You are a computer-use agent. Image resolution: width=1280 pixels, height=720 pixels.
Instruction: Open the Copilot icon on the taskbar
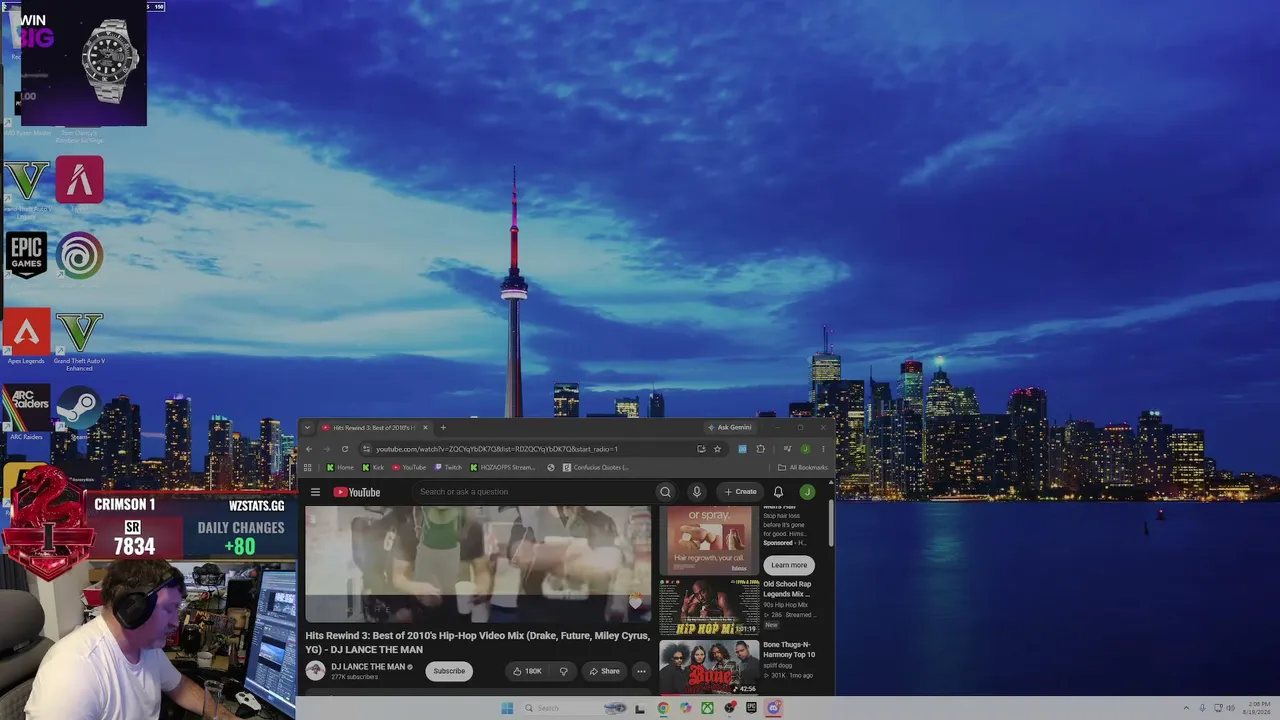click(685, 708)
